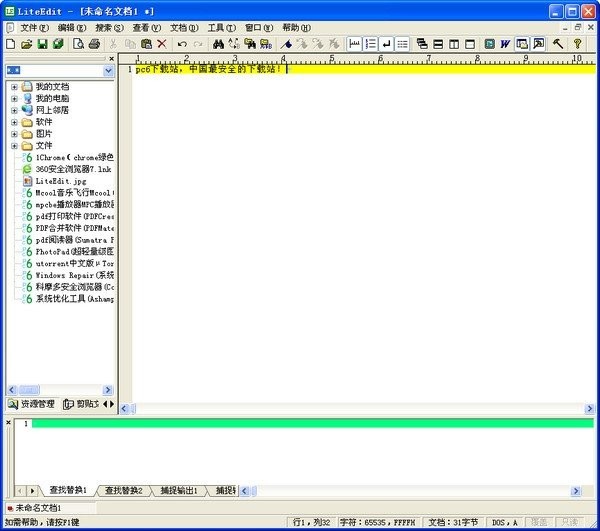Click the maximize child window toolbar icon
This screenshot has height=531, width=600.
[470, 44]
